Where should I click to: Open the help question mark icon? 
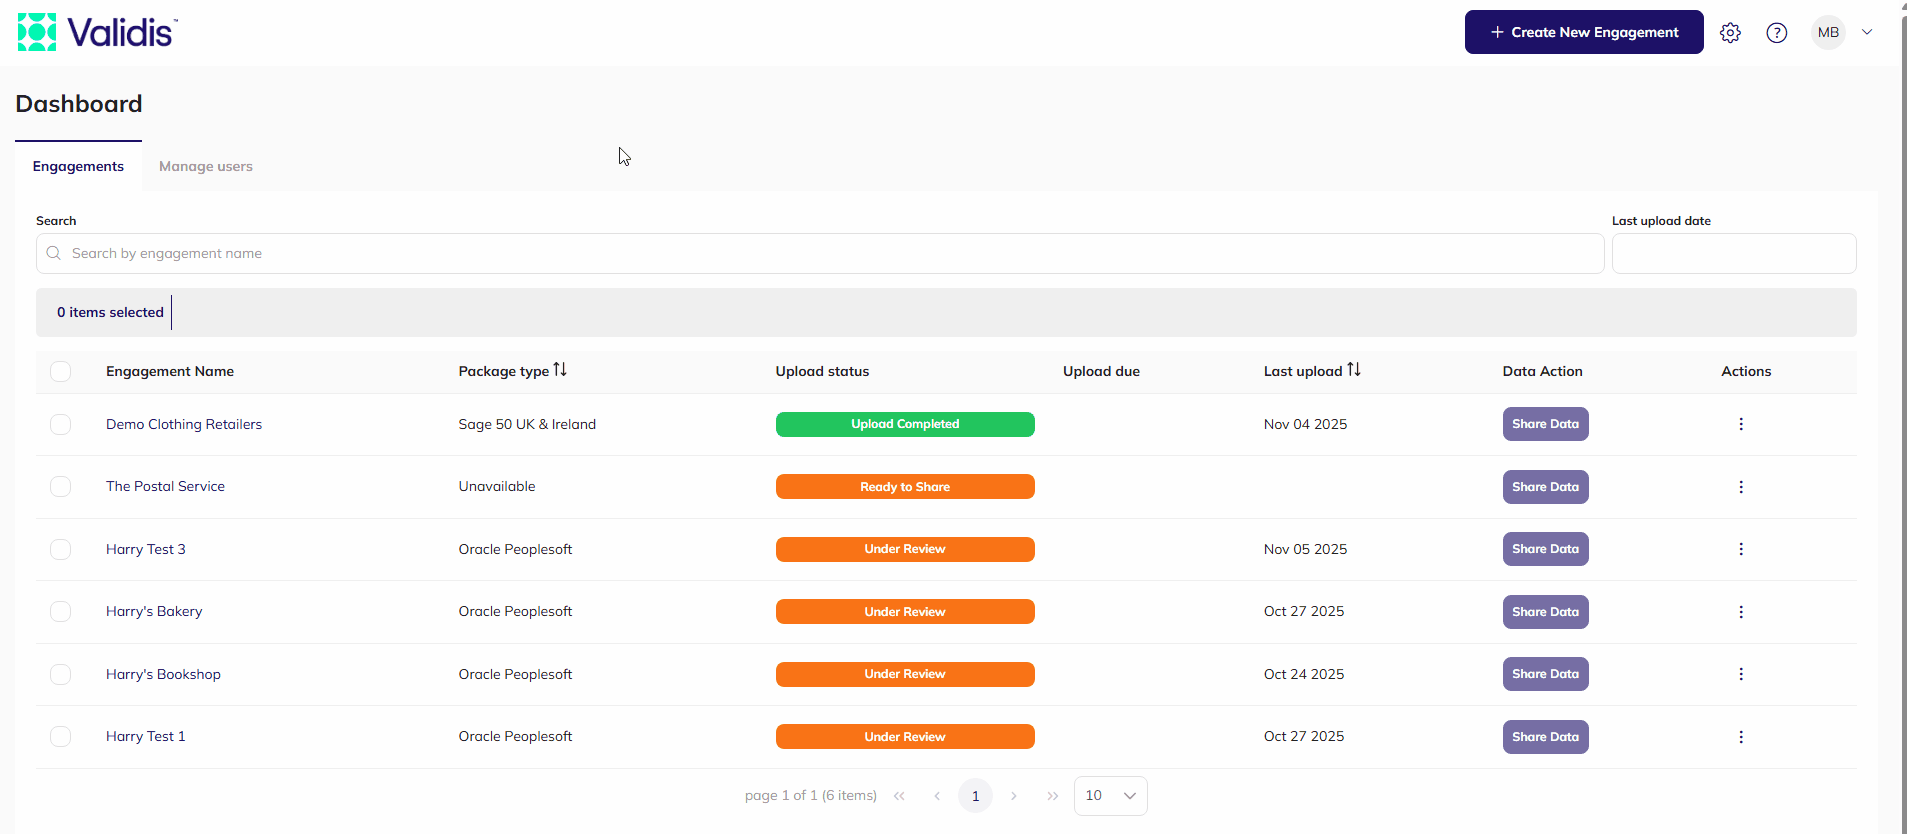pyautogui.click(x=1777, y=33)
